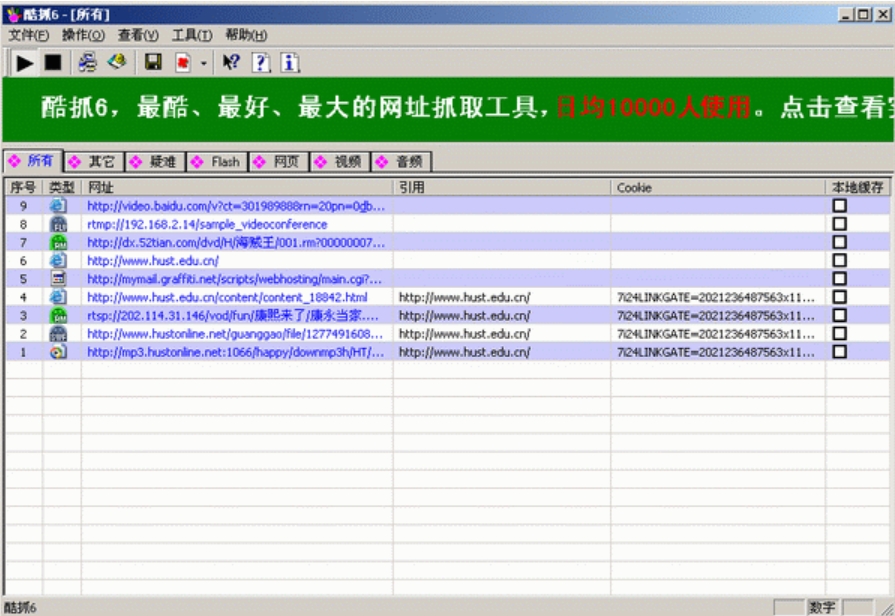
Task: Tick the local cache checkbox for row 1
Action: pyautogui.click(x=839, y=352)
